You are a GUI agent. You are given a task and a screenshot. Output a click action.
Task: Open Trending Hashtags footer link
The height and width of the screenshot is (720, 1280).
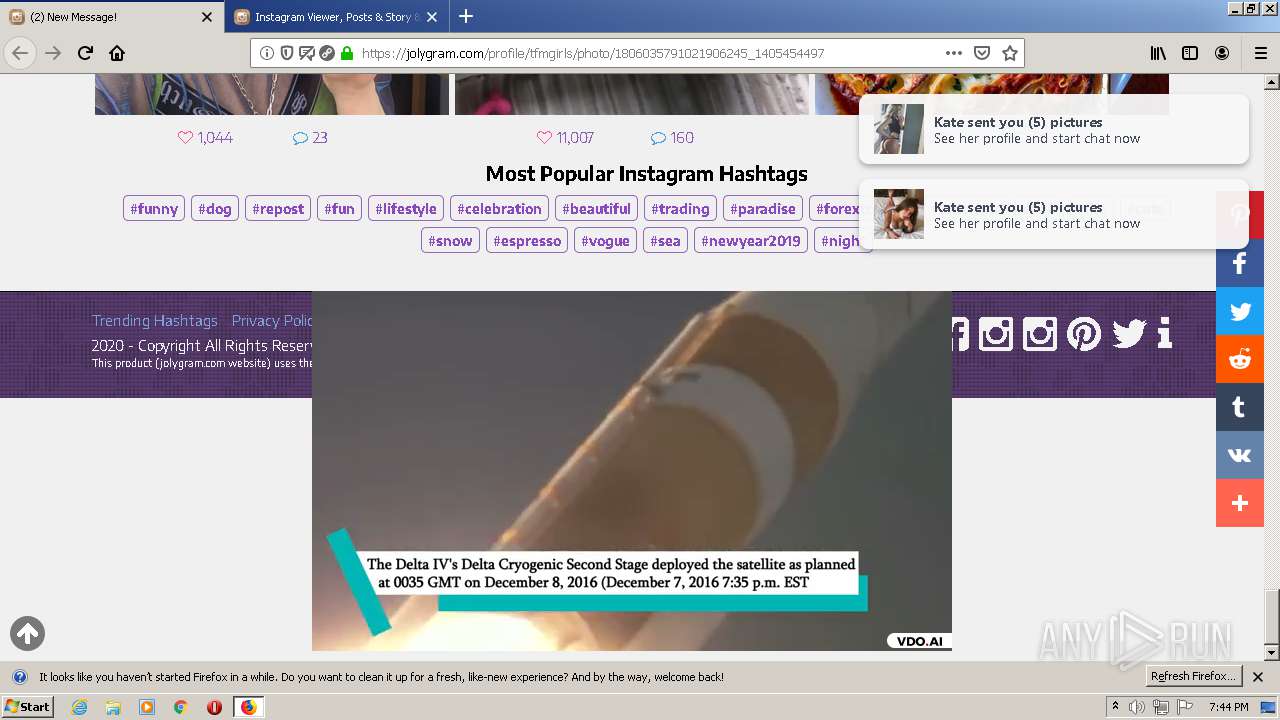click(x=154, y=320)
